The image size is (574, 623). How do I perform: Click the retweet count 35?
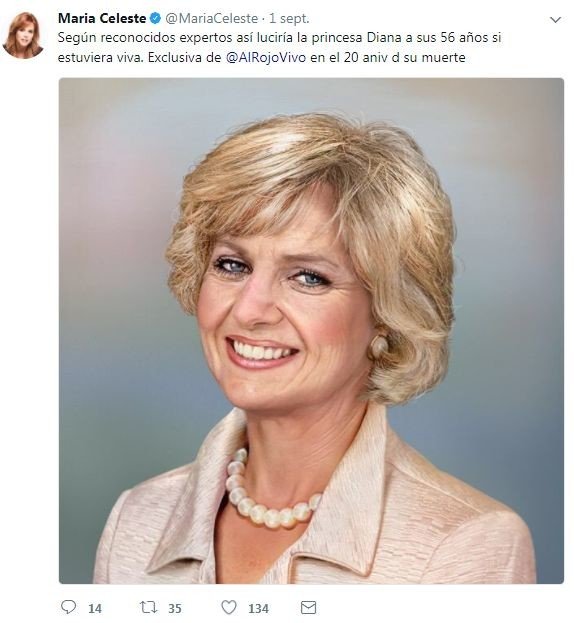[x=175, y=608]
